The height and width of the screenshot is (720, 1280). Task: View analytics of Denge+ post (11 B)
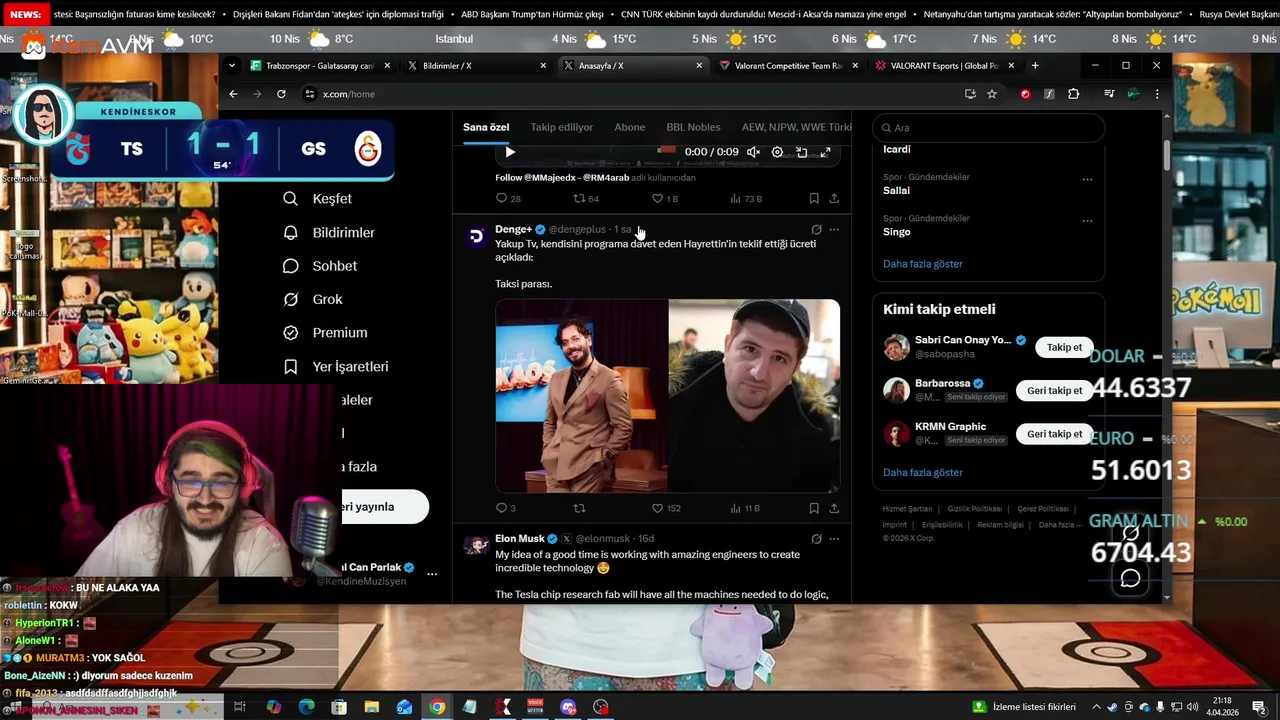pyautogui.click(x=745, y=508)
